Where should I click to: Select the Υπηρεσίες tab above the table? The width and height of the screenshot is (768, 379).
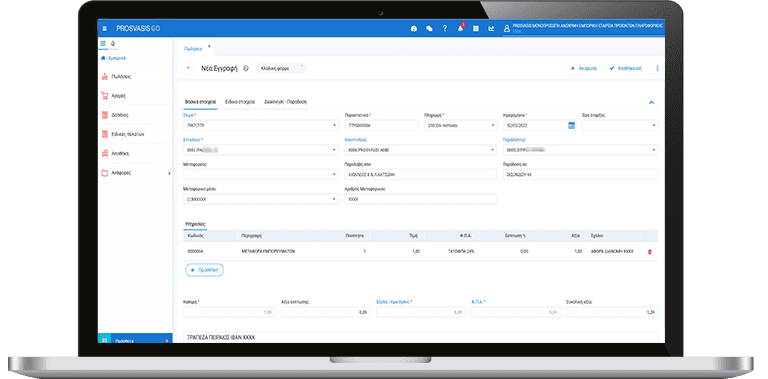coord(195,224)
